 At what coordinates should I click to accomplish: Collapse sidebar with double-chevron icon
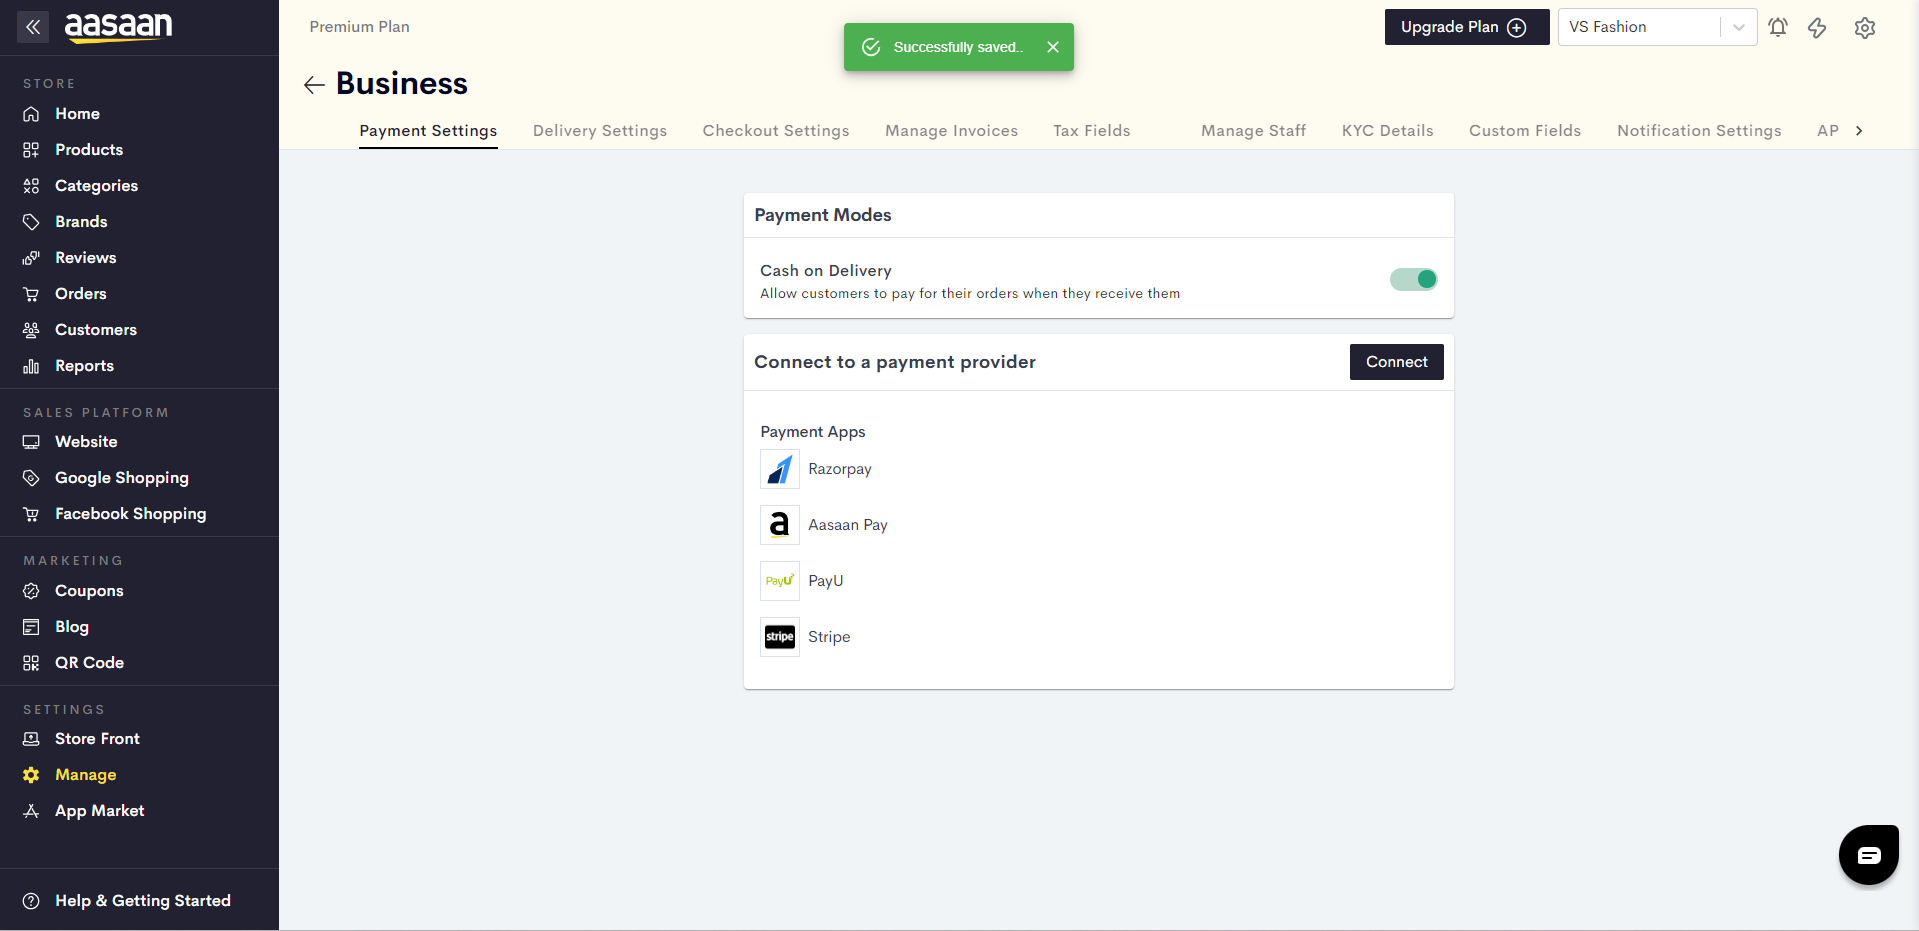tap(33, 27)
